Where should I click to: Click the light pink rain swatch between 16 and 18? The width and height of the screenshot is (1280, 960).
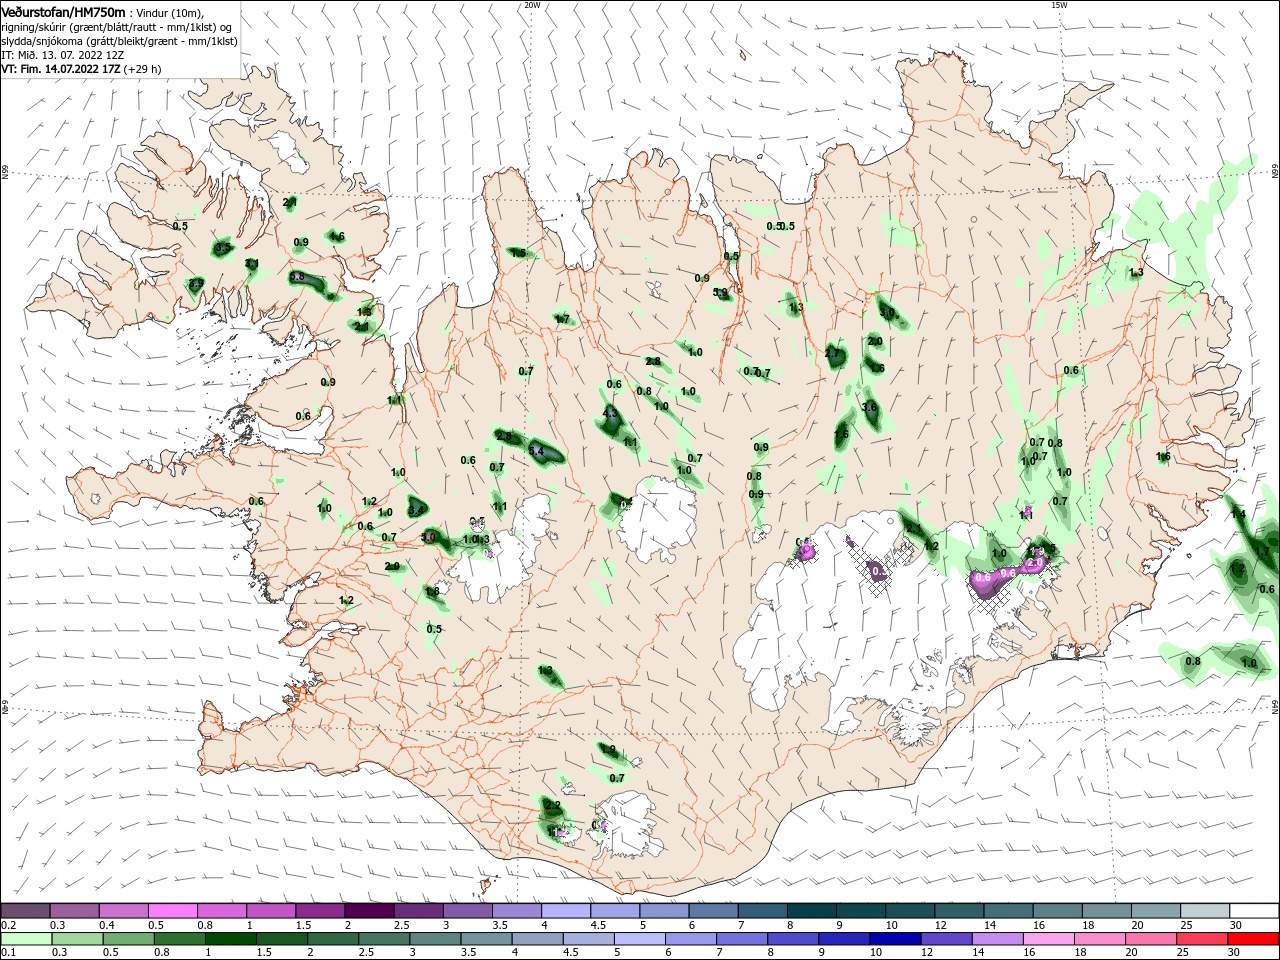(x=1047, y=939)
